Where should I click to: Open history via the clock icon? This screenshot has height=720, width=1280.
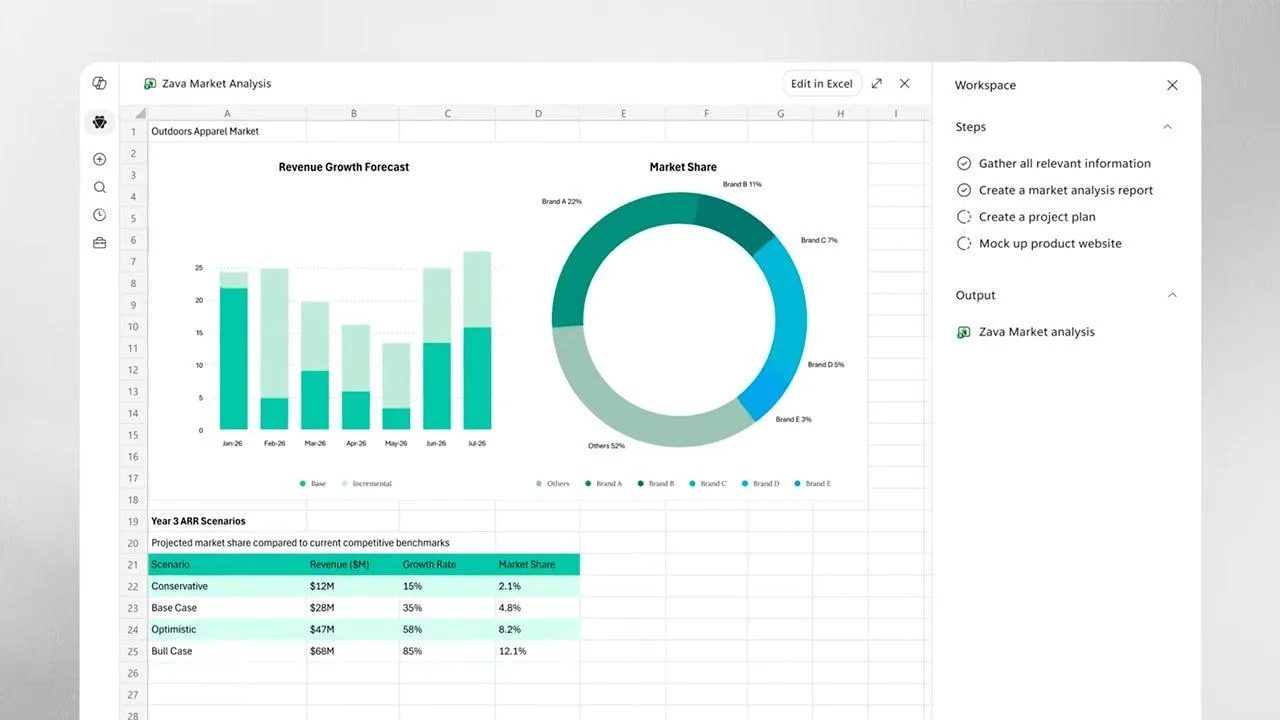(99, 215)
